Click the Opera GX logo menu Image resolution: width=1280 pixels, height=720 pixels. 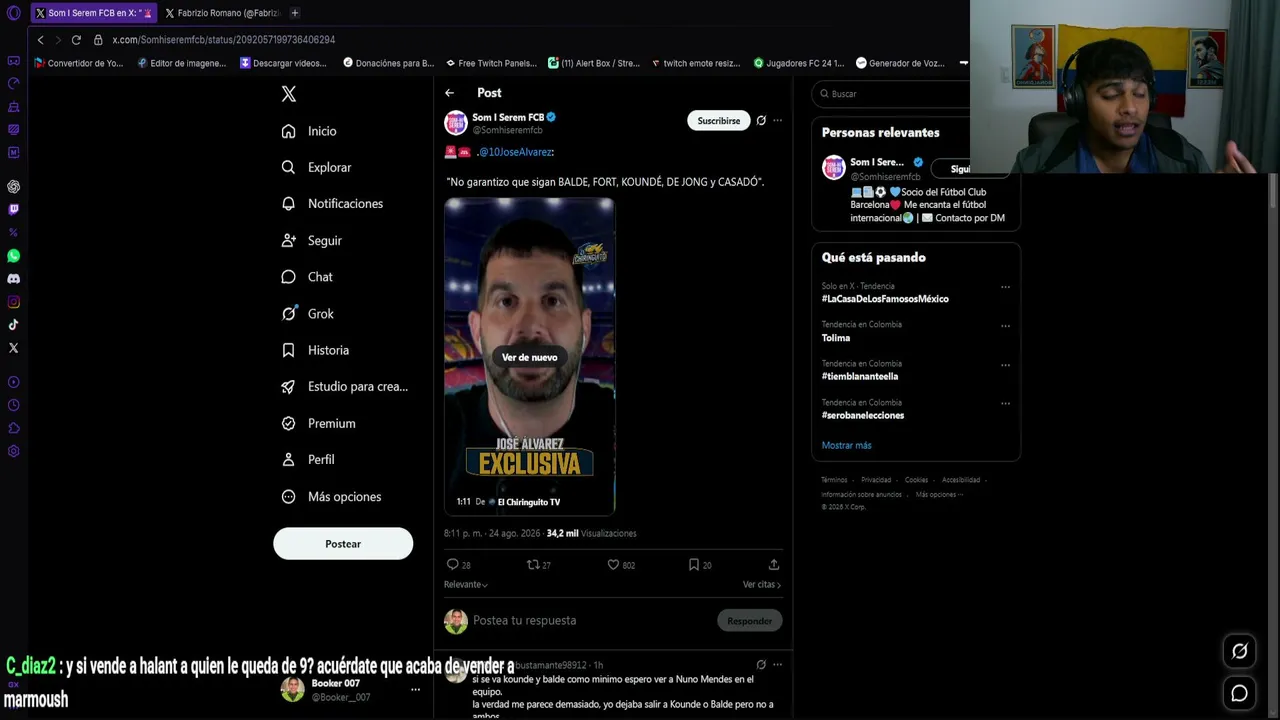[13, 13]
